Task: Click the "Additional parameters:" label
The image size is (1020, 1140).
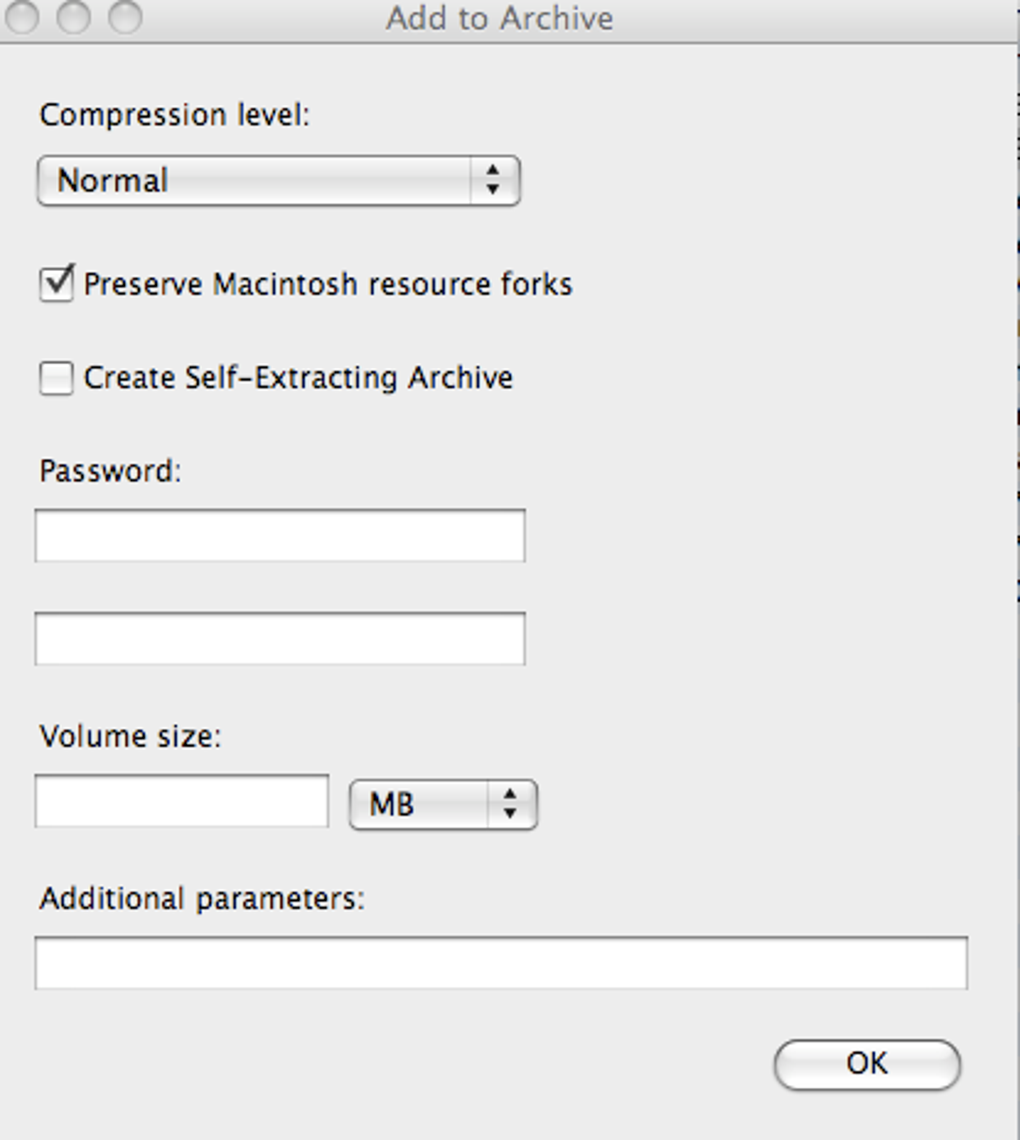Action: (x=202, y=899)
